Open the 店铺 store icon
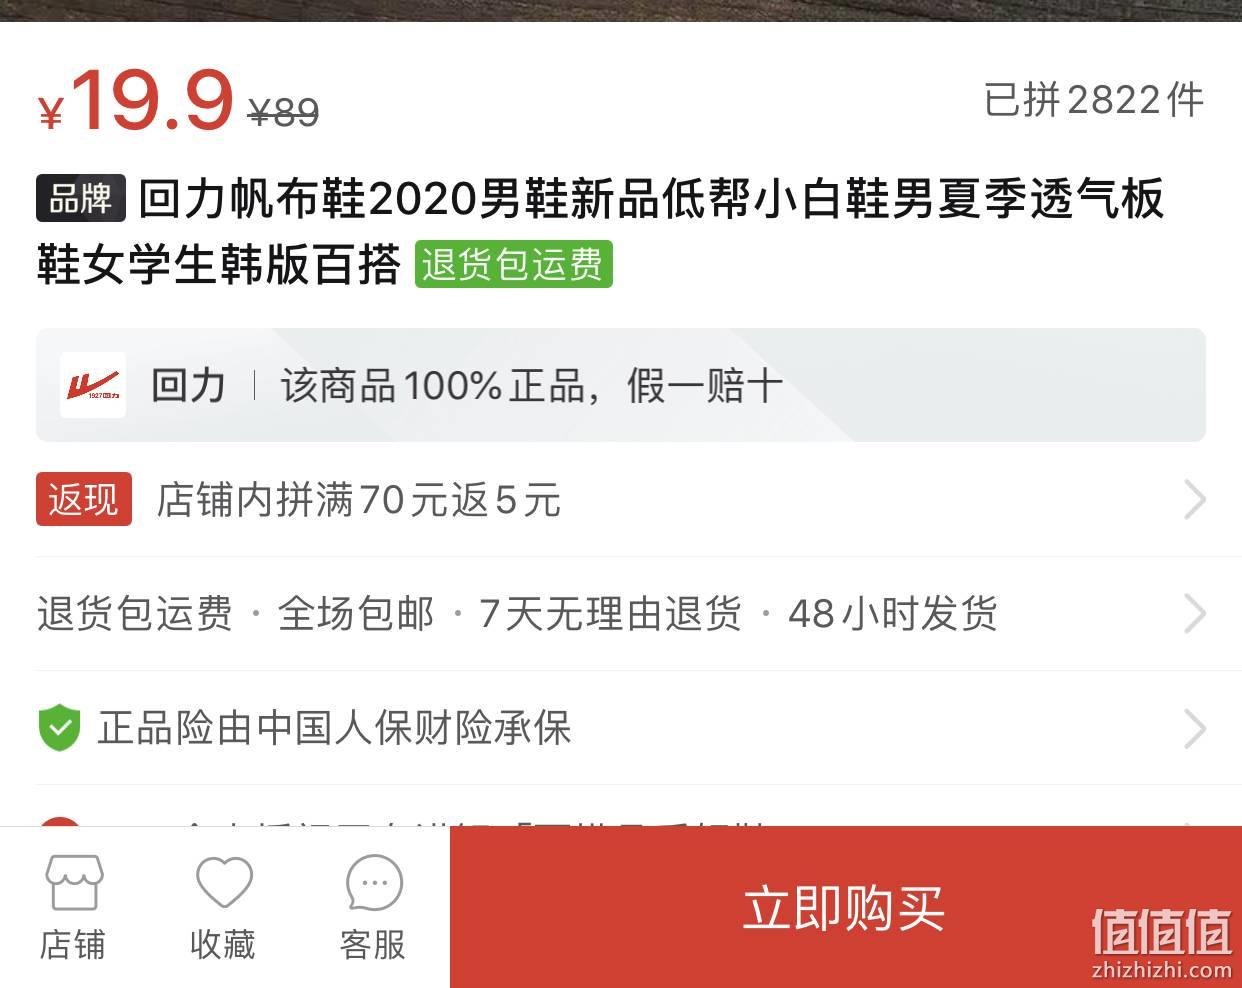Viewport: 1242px width, 988px height. pos(74,882)
